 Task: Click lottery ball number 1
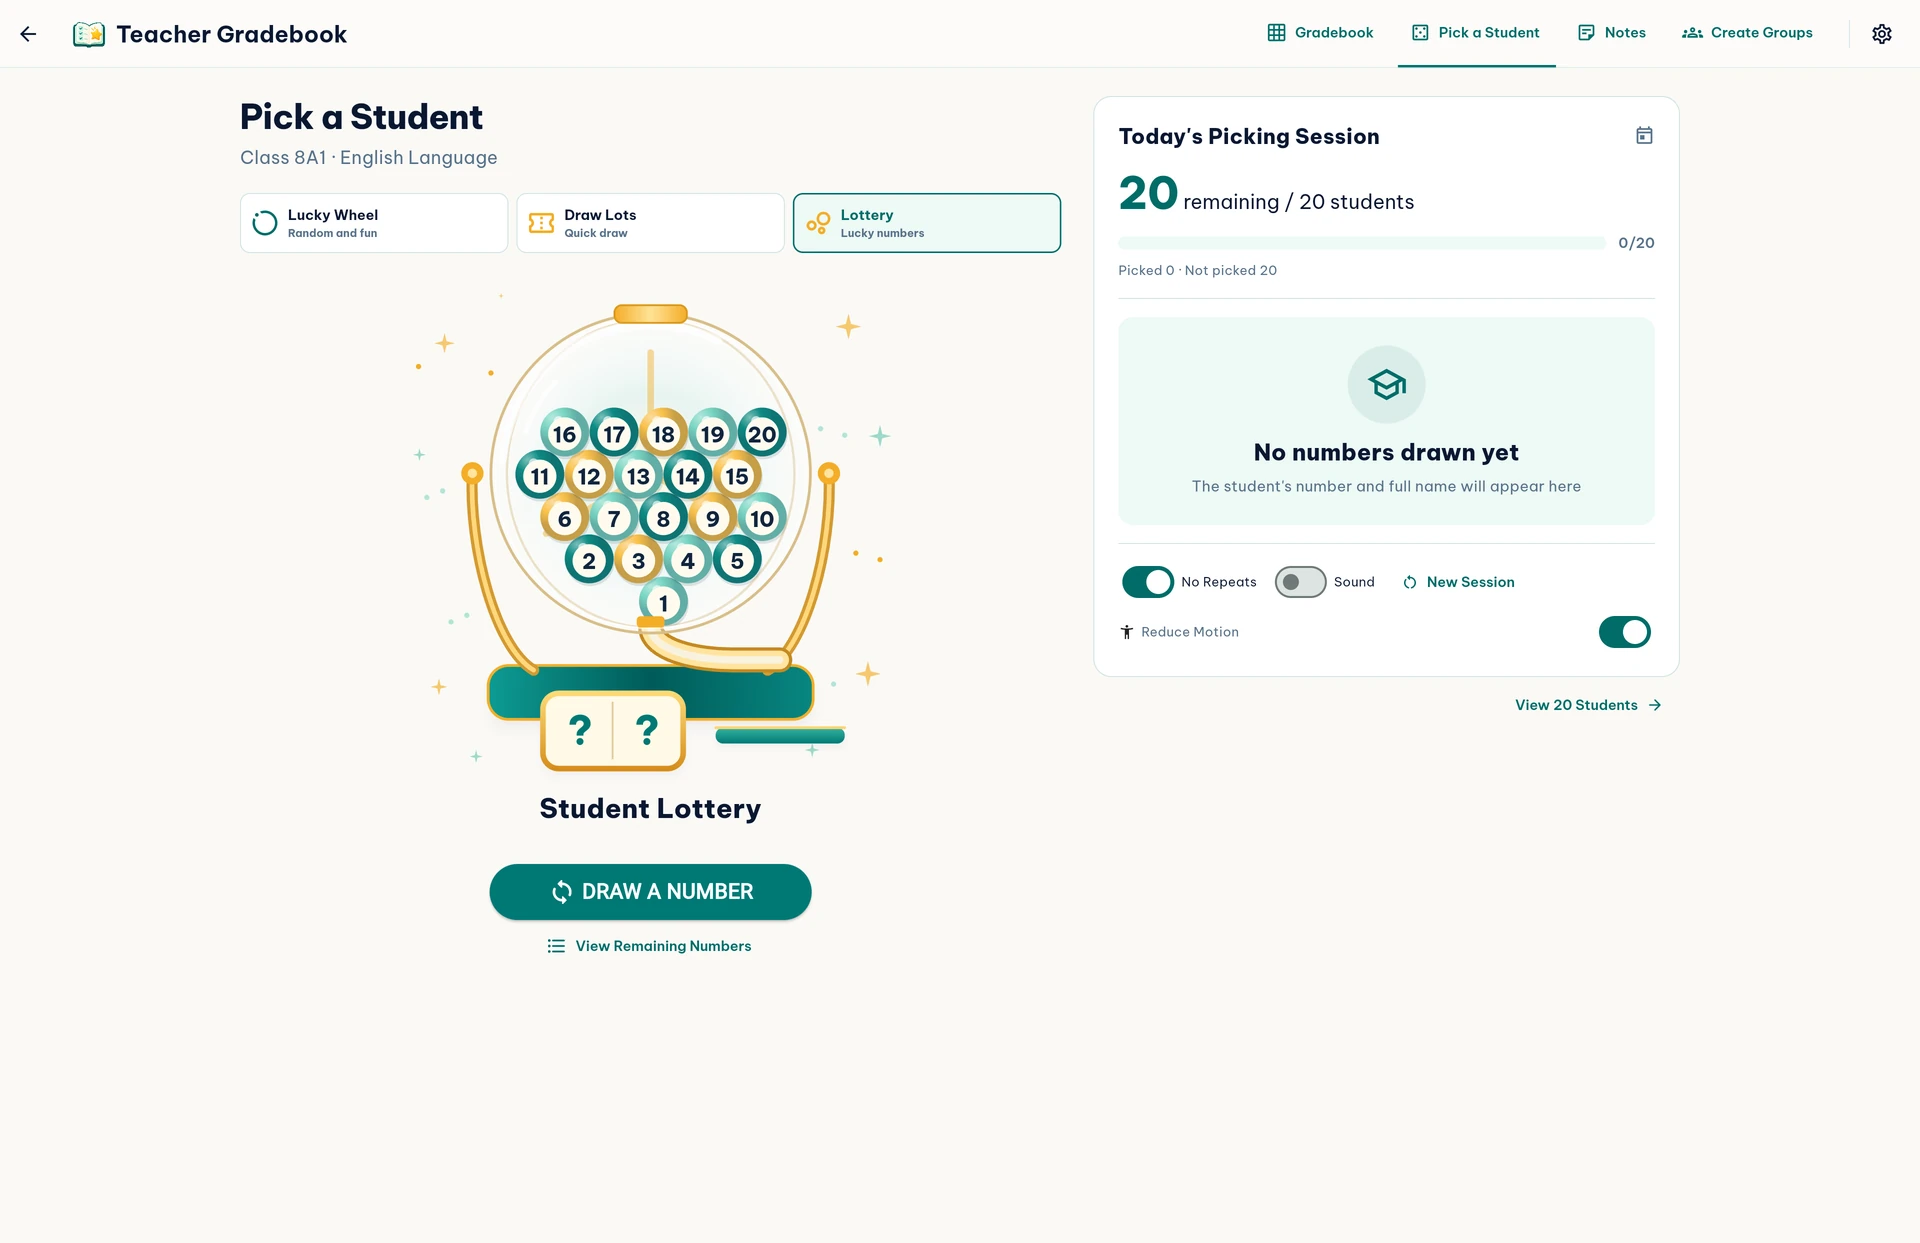[663, 603]
